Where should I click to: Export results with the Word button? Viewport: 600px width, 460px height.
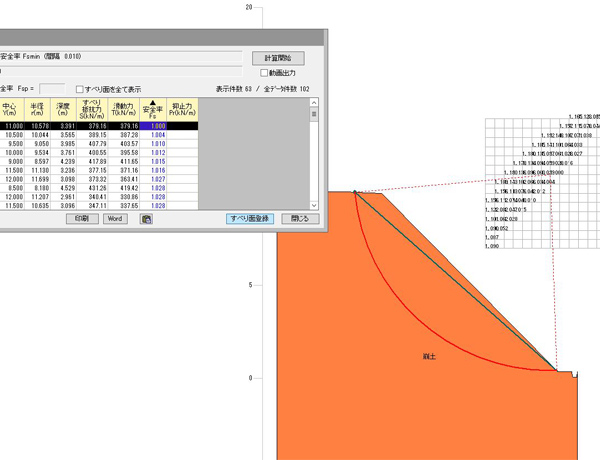[x=115, y=218]
